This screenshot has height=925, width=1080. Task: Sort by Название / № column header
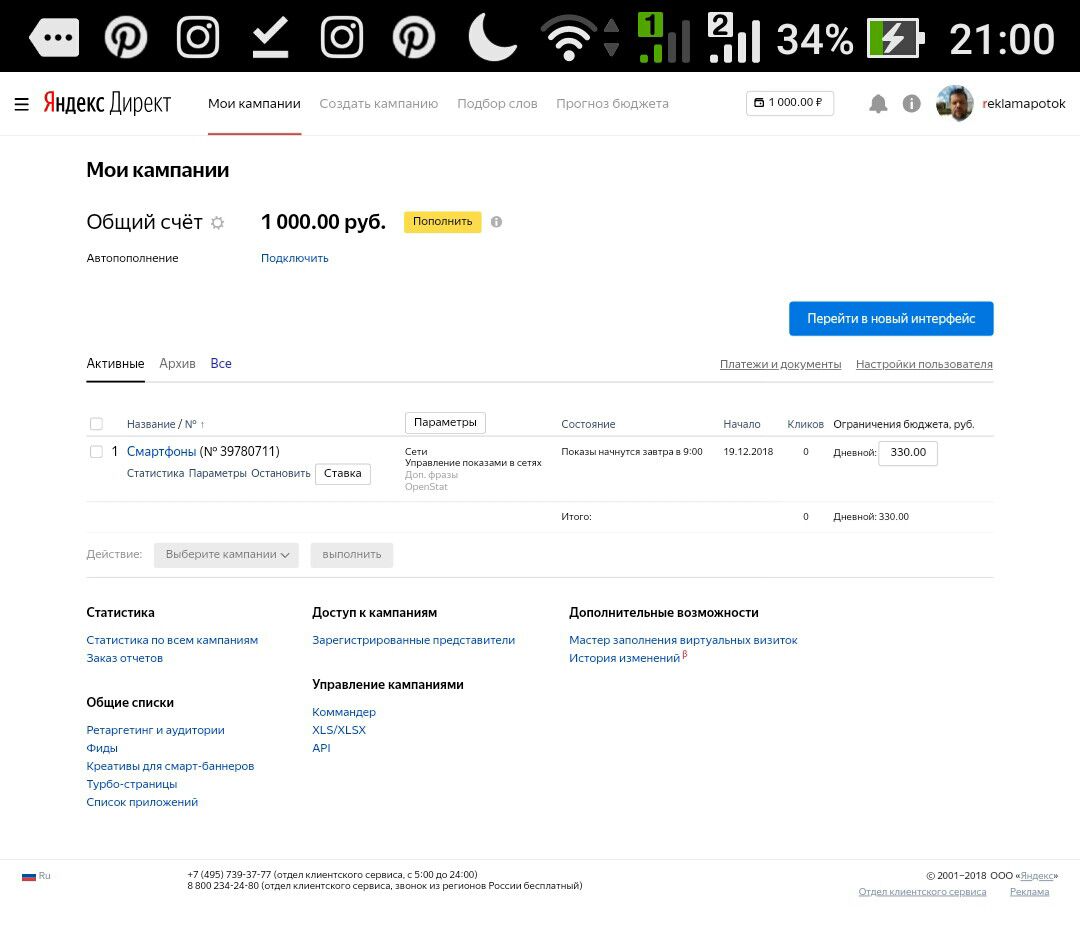(165, 424)
